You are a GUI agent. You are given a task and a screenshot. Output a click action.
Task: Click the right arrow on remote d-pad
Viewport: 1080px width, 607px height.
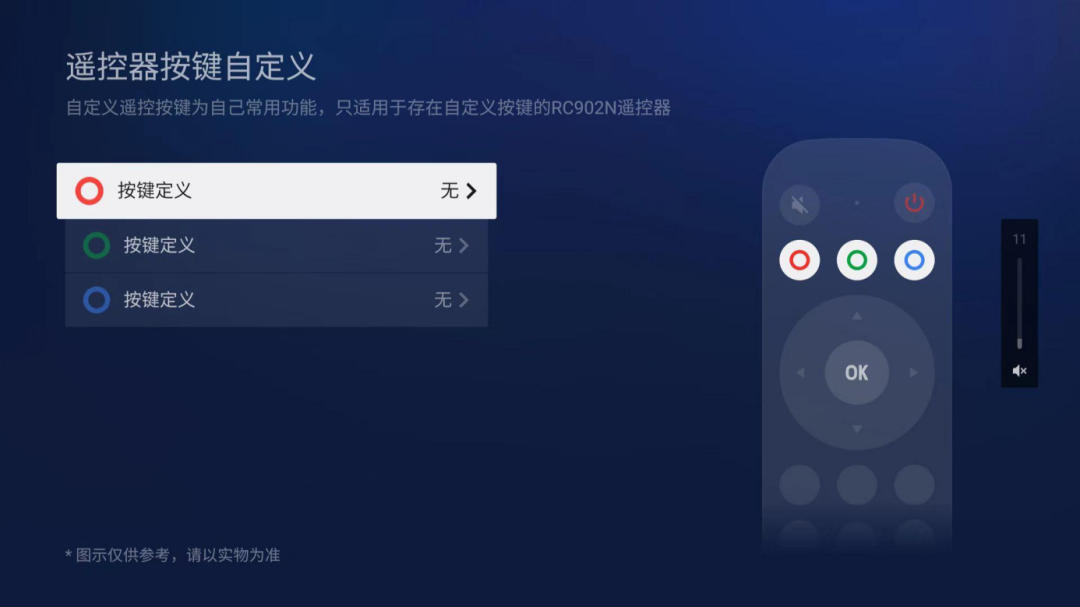pyautogui.click(x=913, y=373)
